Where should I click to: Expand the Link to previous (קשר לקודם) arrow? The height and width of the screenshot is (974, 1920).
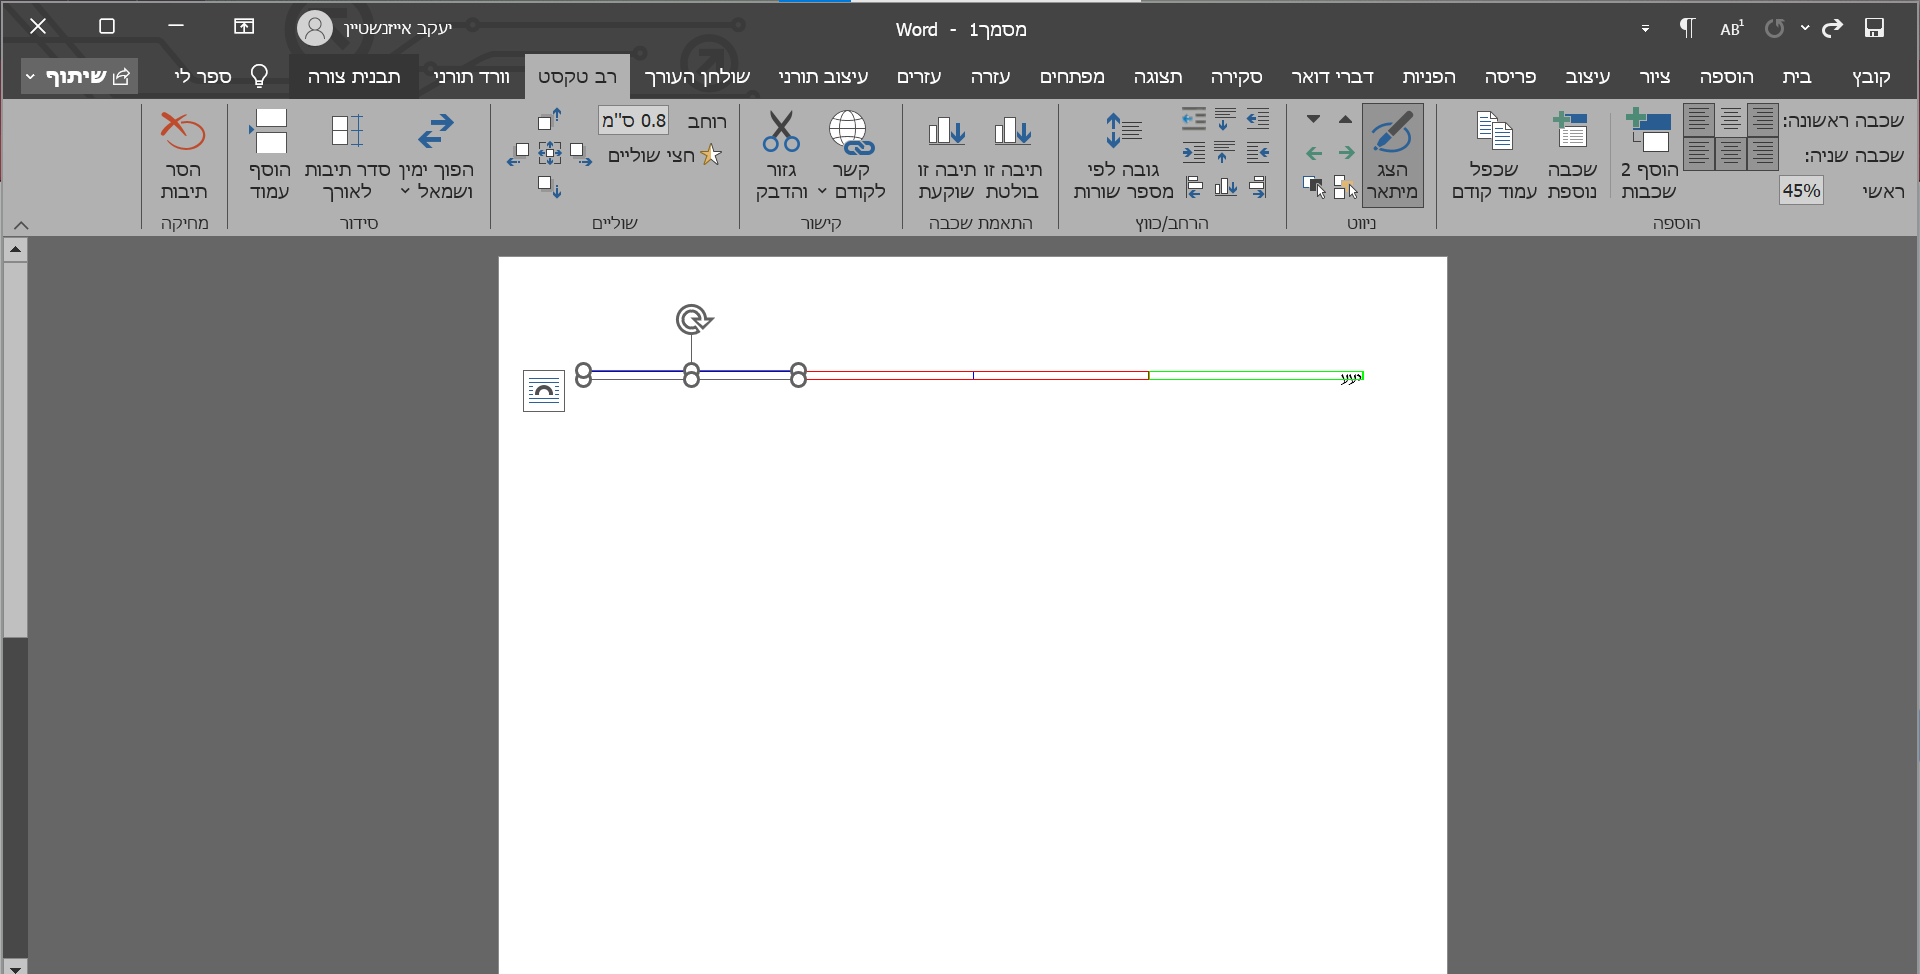pos(822,191)
